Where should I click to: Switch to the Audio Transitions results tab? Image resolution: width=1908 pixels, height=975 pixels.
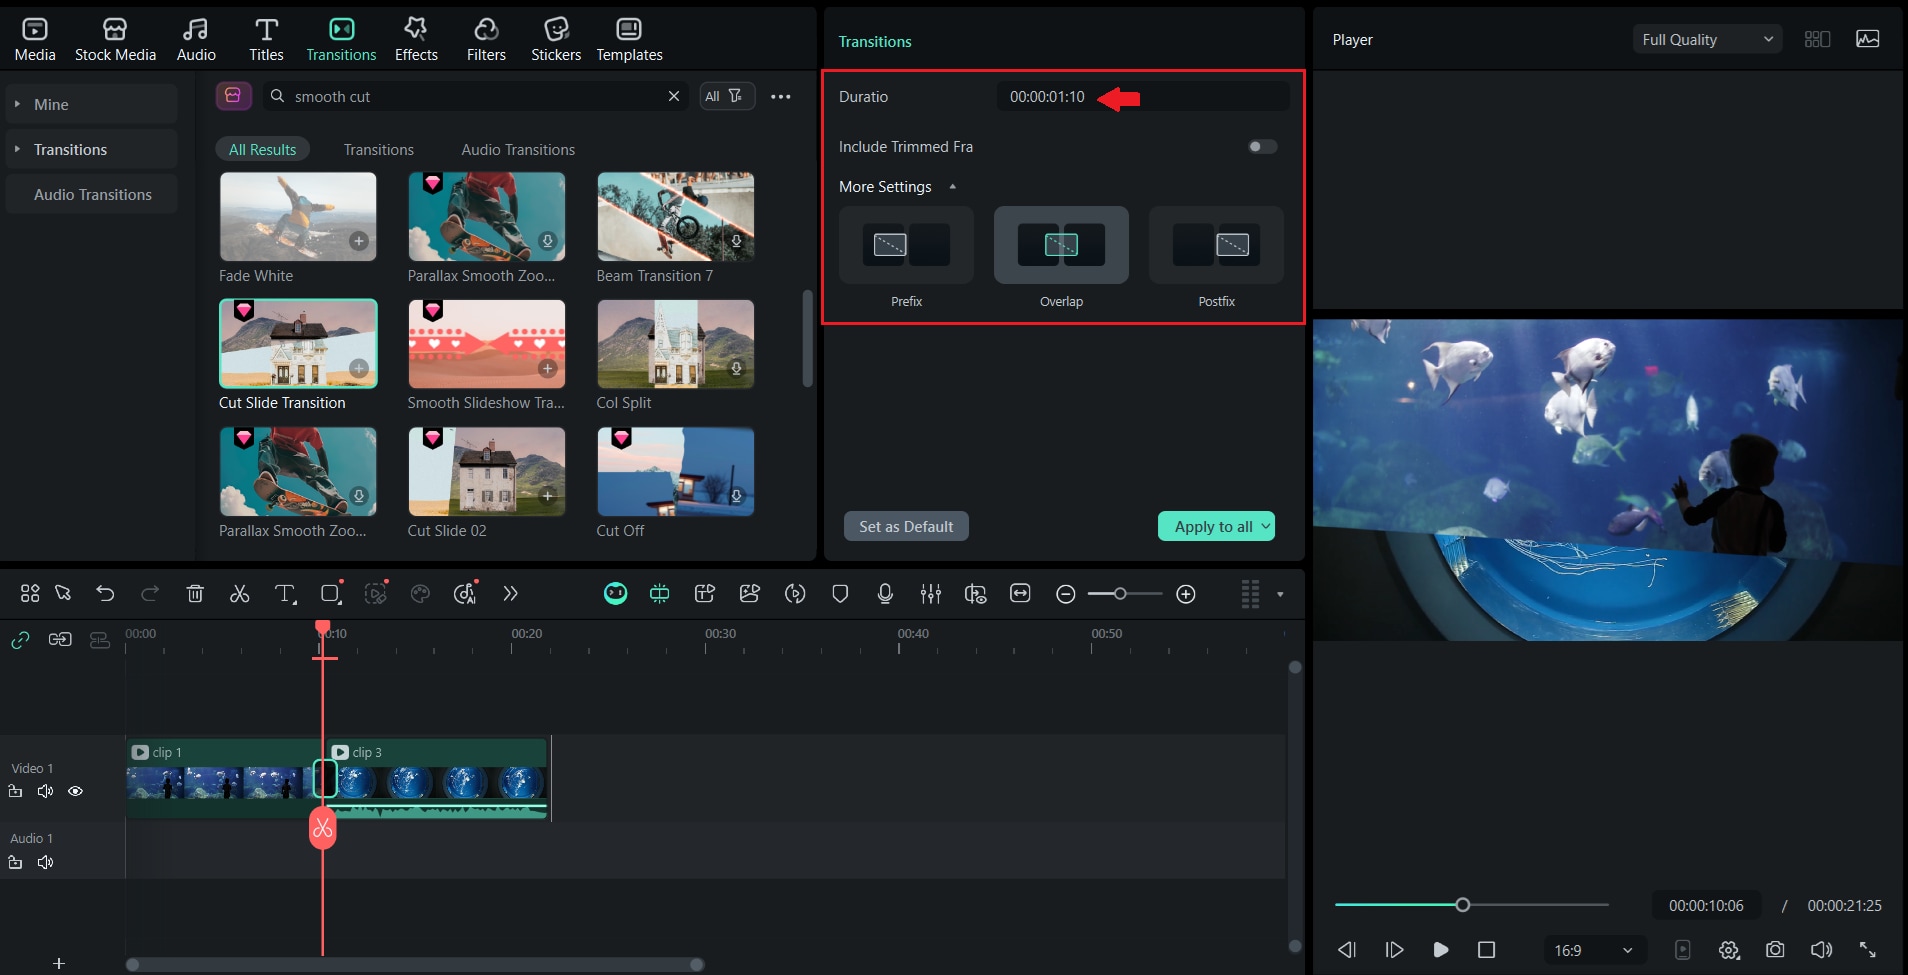[517, 150]
